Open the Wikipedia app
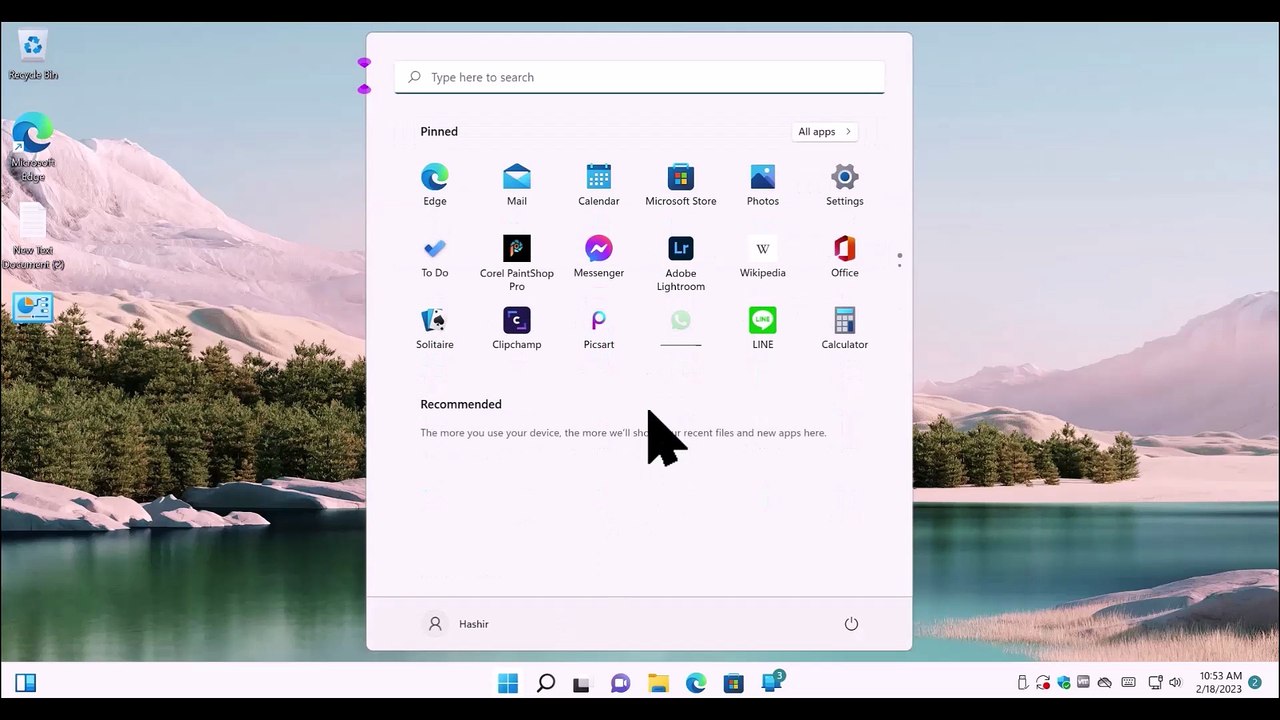The height and width of the screenshot is (720, 1280). tap(762, 257)
